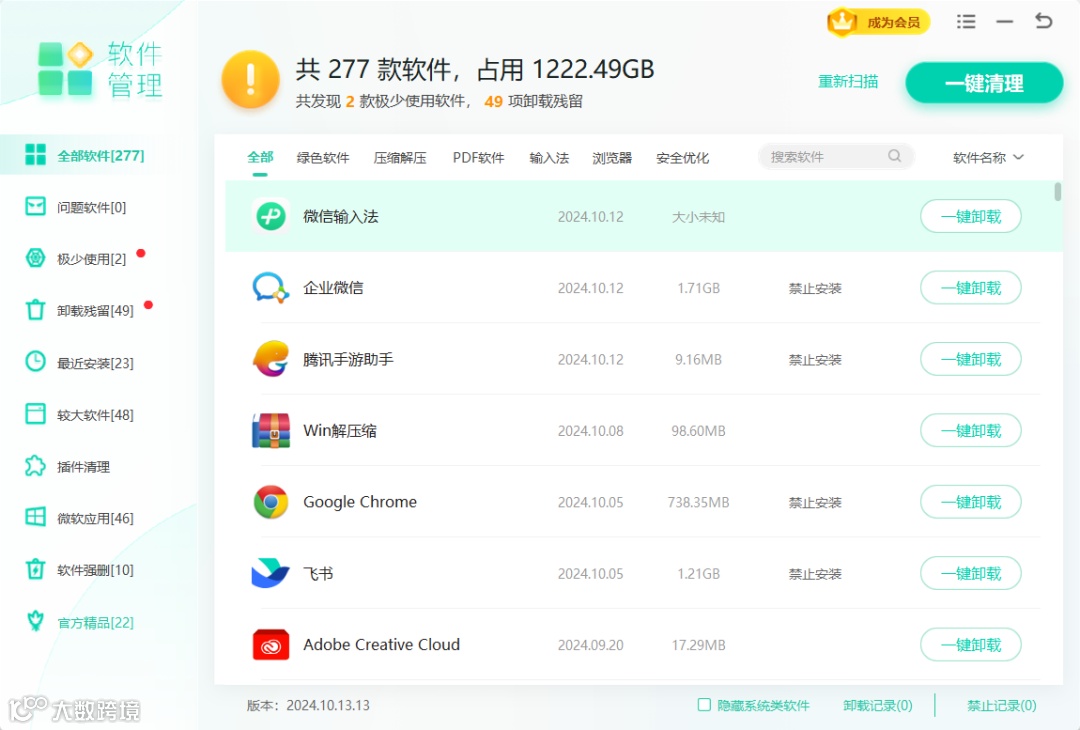This screenshot has width=1080, height=730.
Task: Switch to the 输入法 tab
Action: coord(549,158)
